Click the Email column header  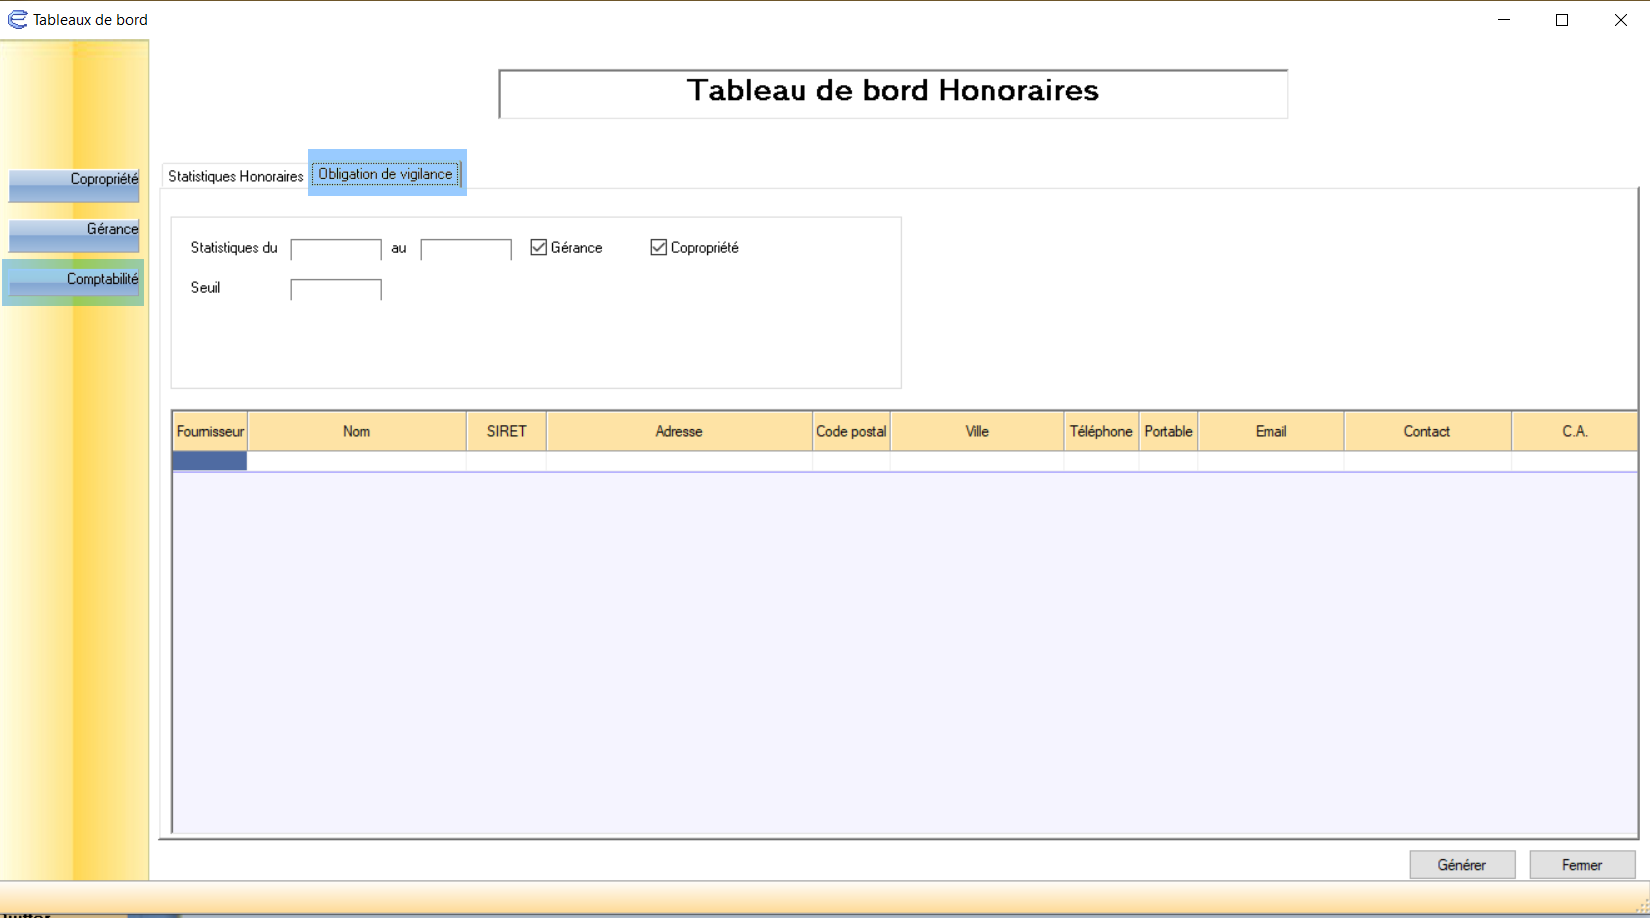(1271, 431)
